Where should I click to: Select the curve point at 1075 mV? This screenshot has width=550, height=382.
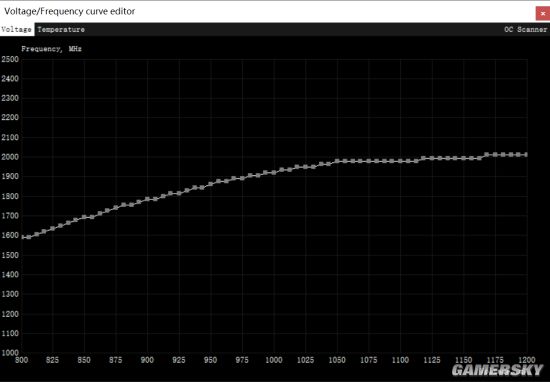pos(369,161)
